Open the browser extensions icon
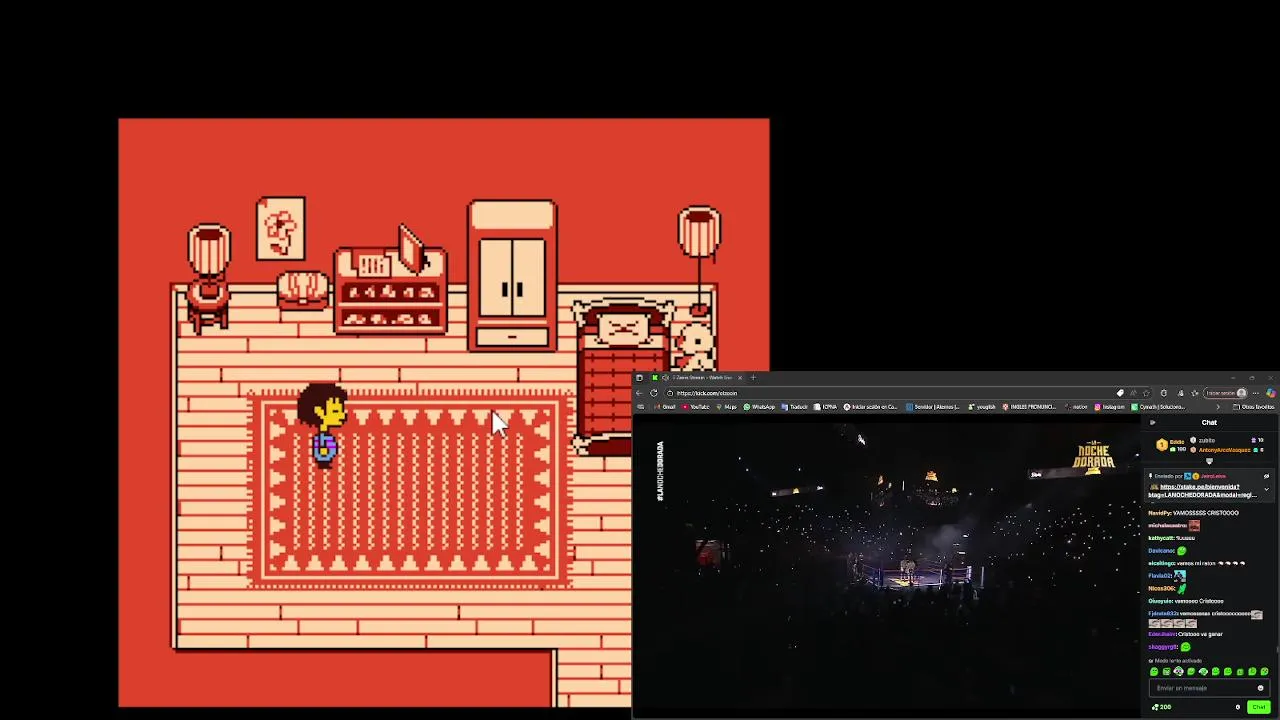Viewport: 1280px width, 720px height. 1164,393
